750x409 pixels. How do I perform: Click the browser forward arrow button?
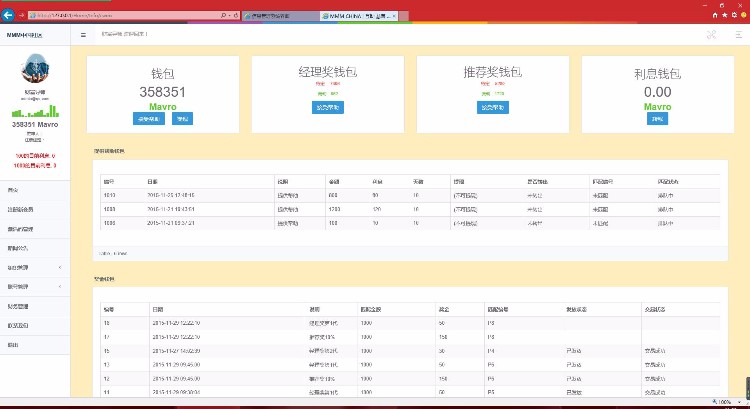22,15
